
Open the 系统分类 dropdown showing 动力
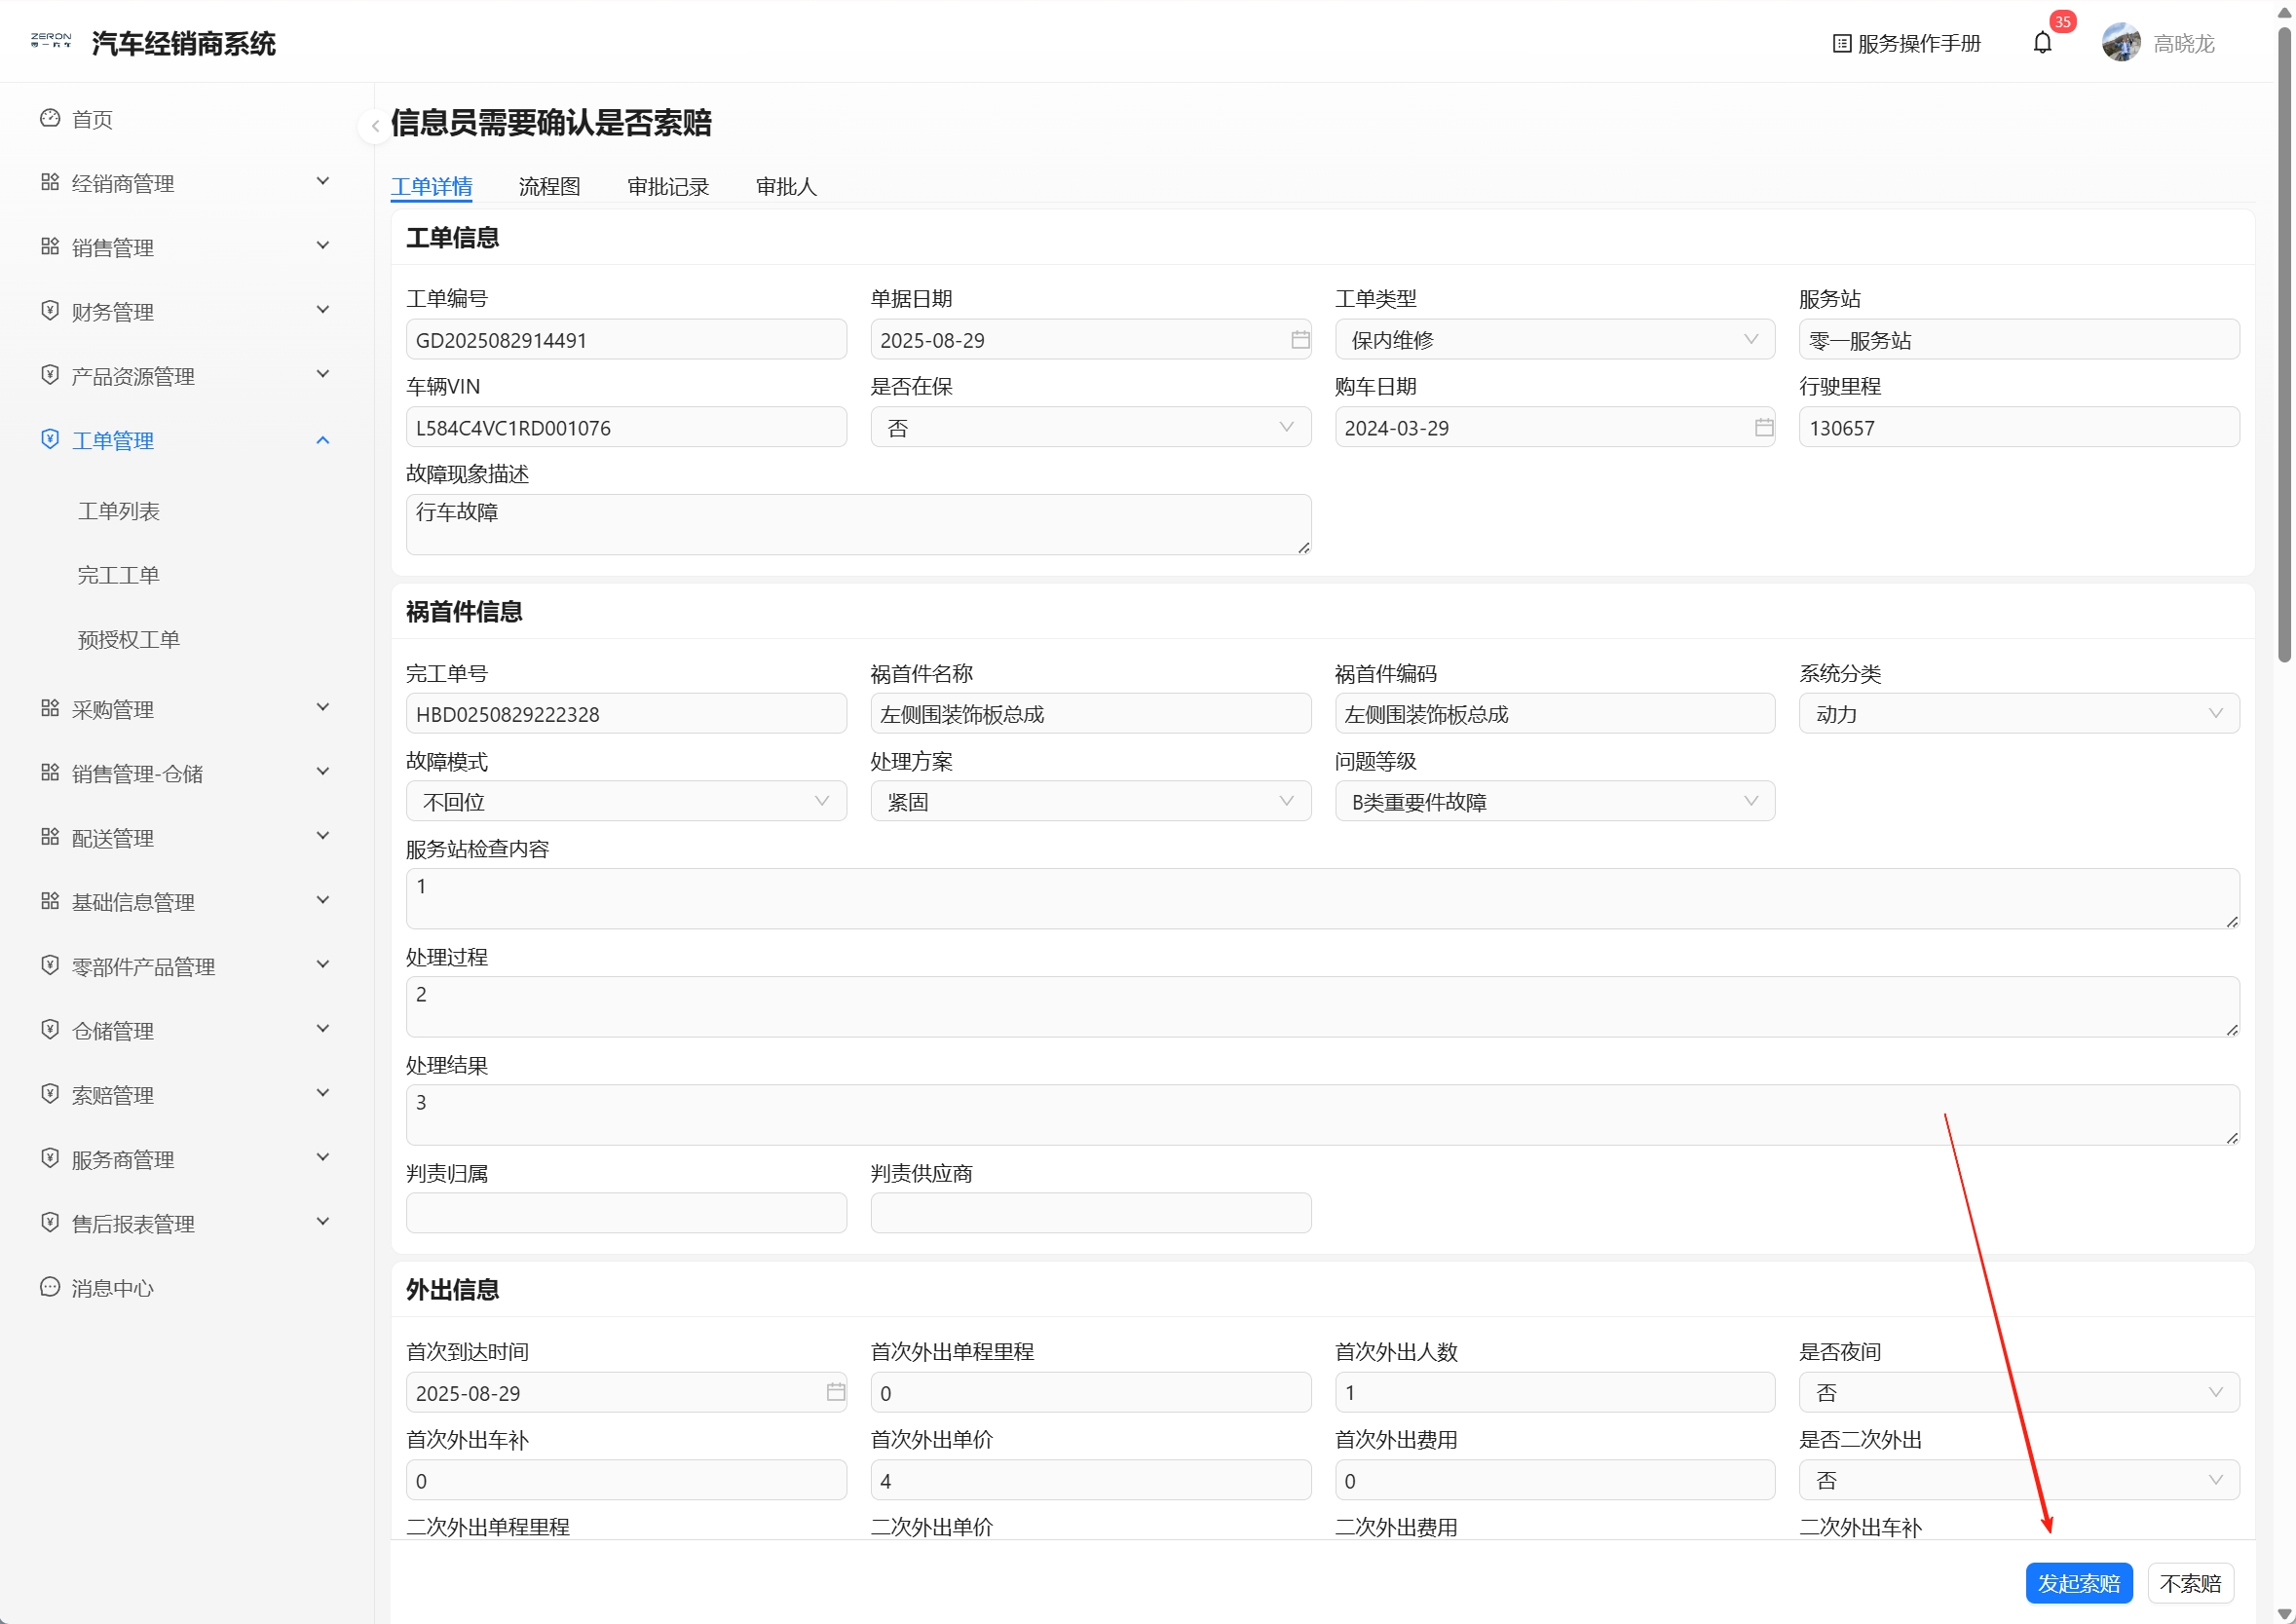(2018, 714)
